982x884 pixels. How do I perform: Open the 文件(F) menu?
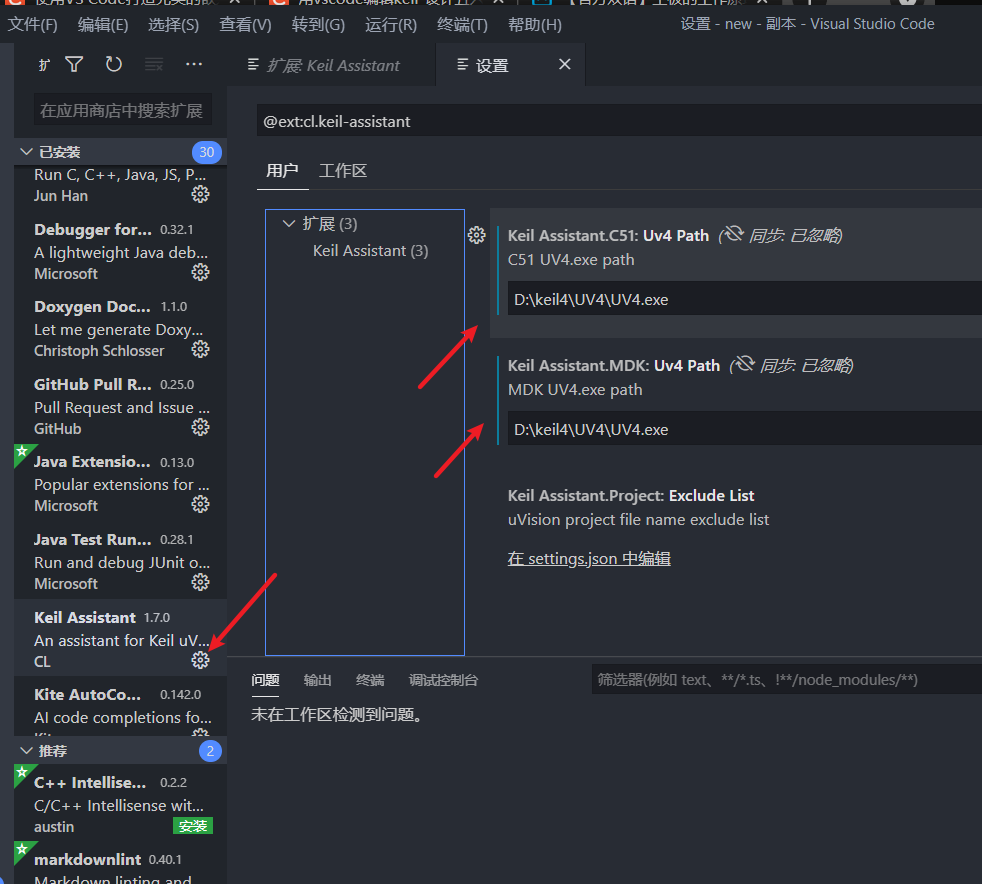click(33, 25)
